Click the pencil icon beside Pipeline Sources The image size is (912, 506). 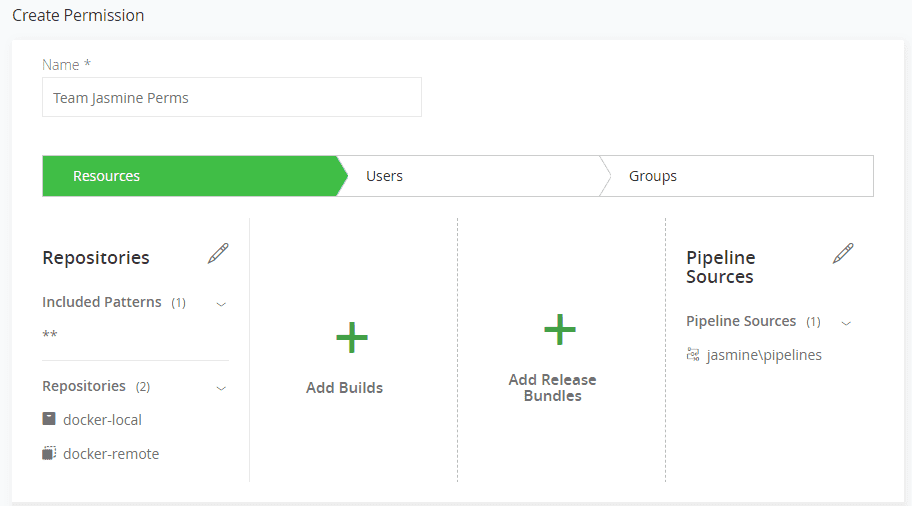point(843,254)
